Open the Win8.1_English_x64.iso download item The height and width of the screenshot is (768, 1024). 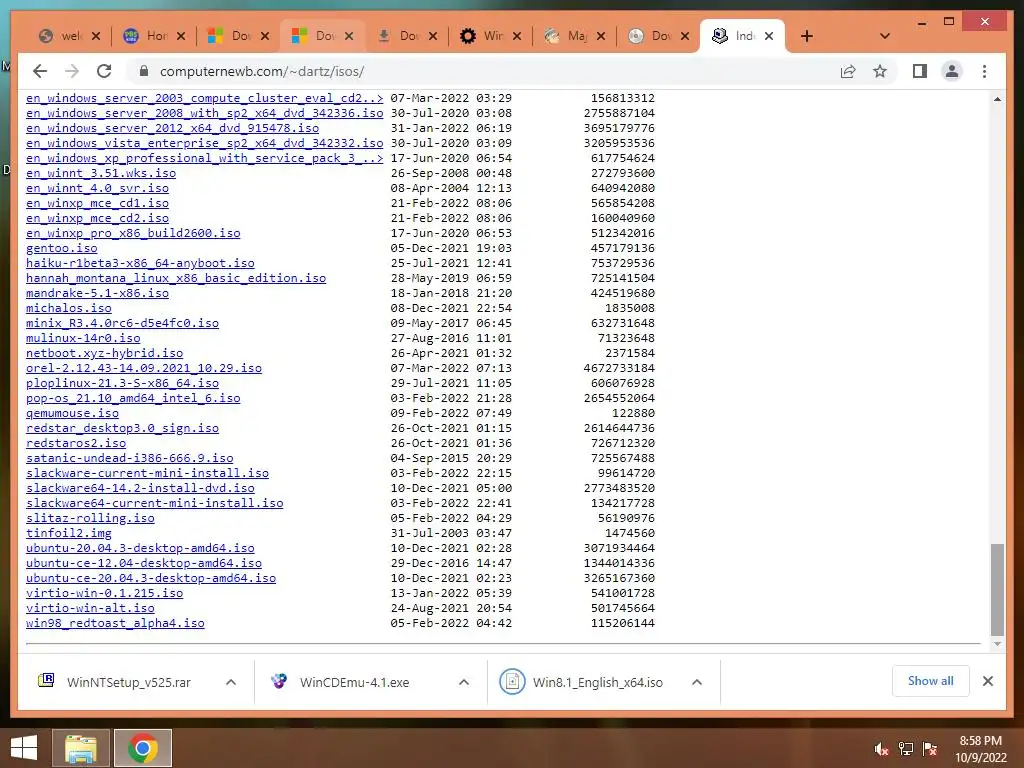click(x=598, y=682)
